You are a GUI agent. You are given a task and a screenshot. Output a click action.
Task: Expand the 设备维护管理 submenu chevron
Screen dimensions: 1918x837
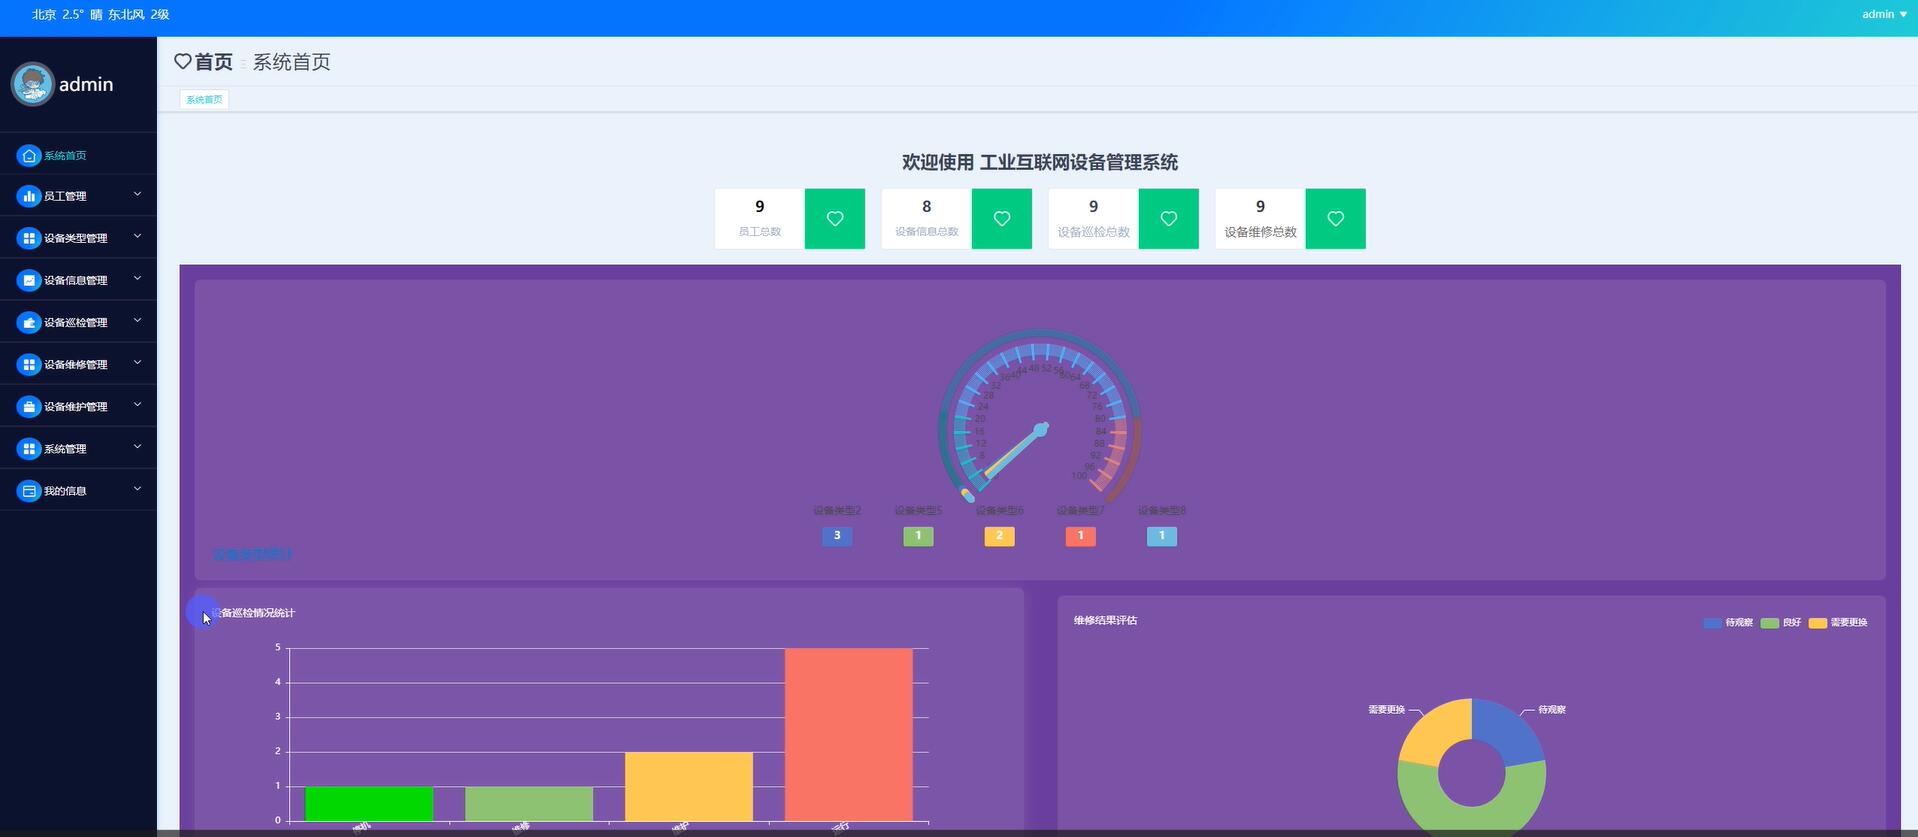point(138,405)
